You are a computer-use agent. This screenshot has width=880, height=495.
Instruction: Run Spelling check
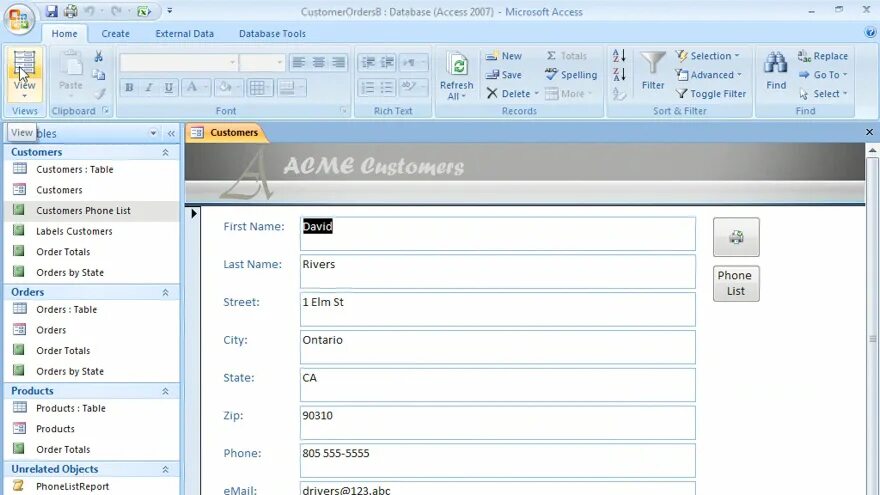(571, 75)
